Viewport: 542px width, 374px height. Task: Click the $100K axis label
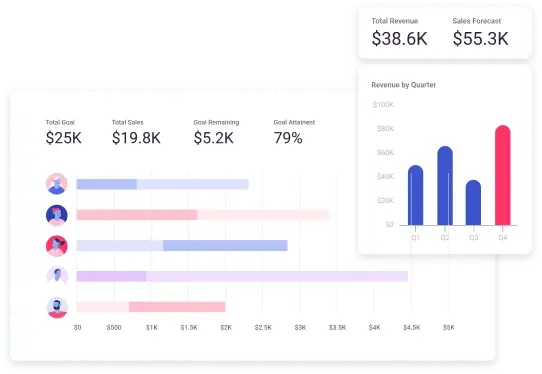coord(383,105)
